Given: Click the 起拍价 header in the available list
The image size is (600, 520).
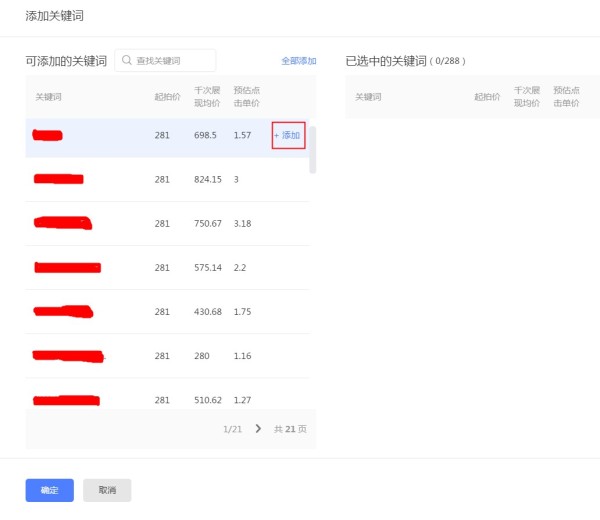Looking at the screenshot, I should 167,97.
